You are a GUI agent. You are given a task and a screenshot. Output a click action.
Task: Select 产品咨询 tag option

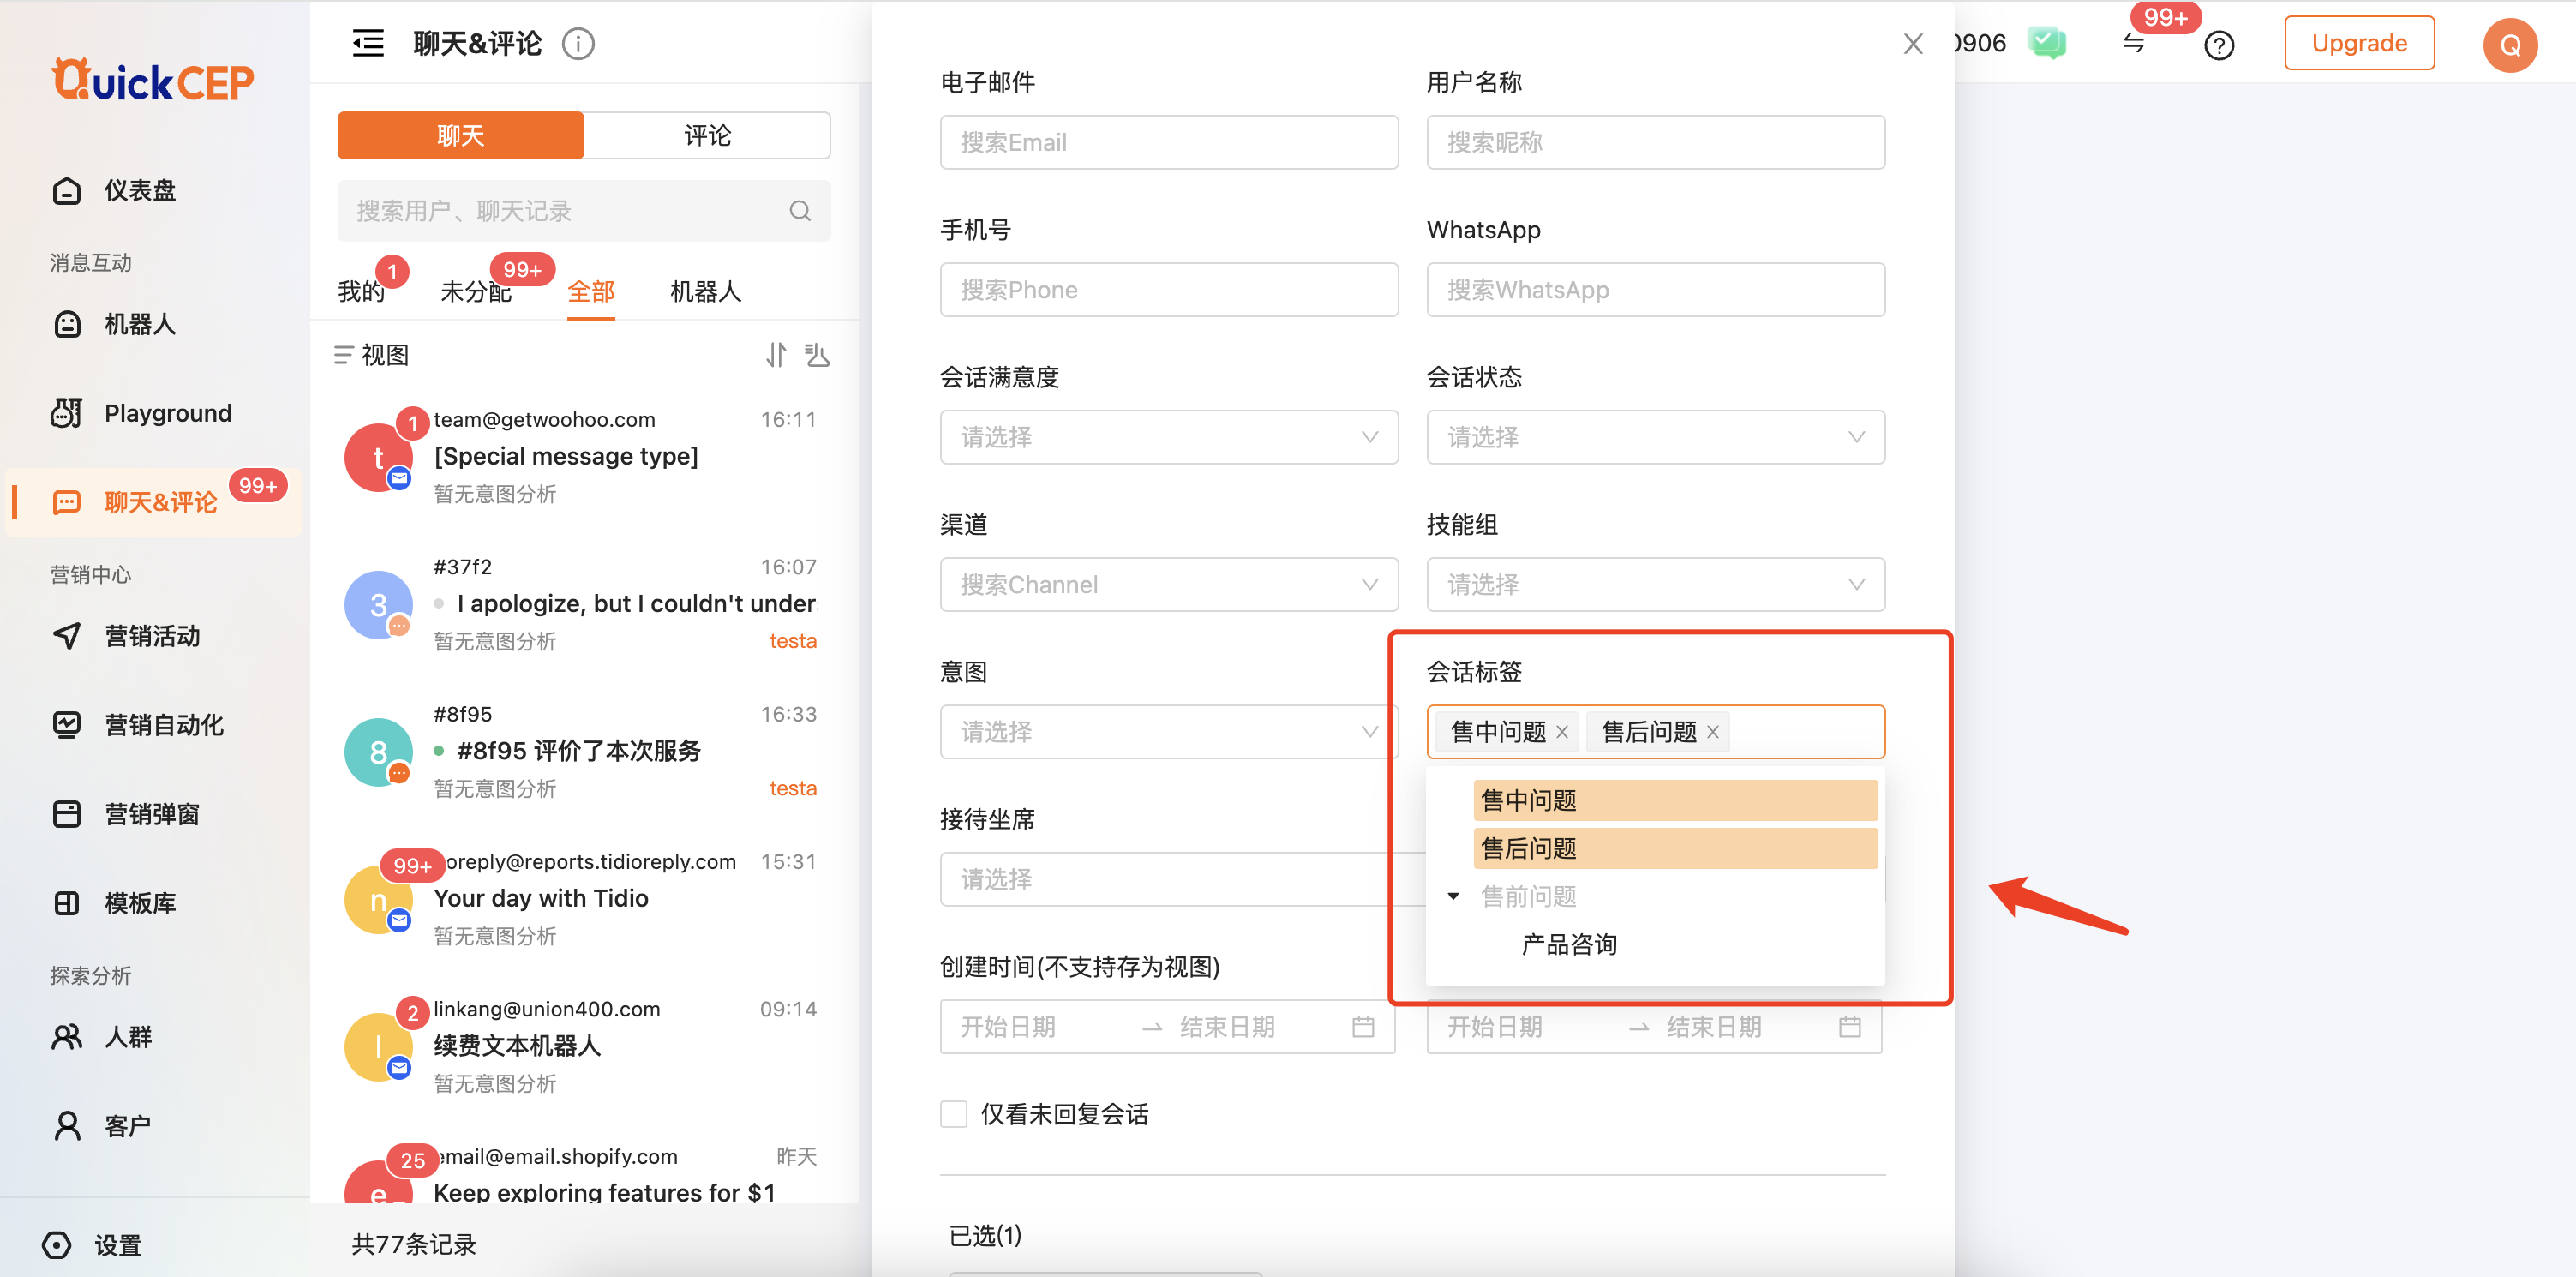1568,944
